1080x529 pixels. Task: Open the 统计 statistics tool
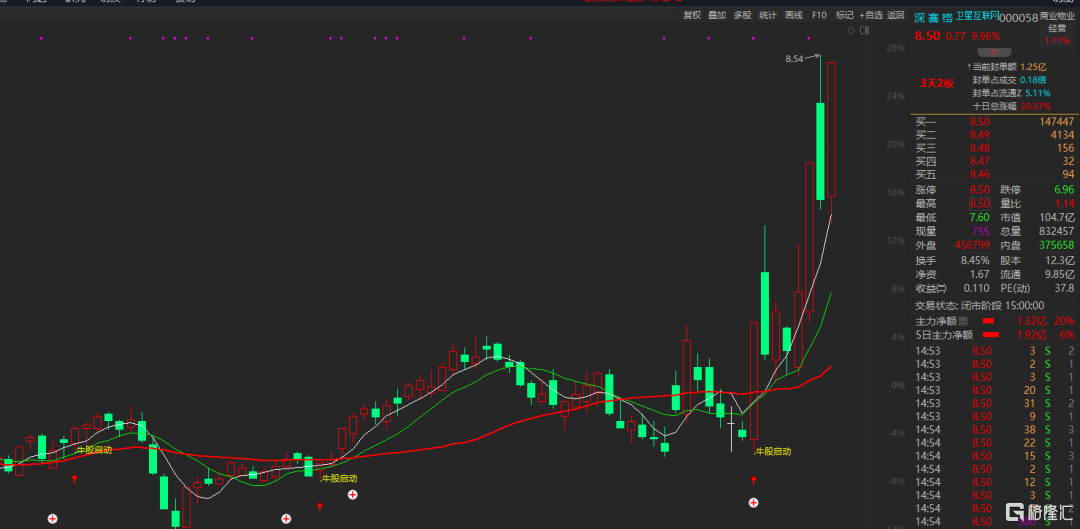click(768, 15)
